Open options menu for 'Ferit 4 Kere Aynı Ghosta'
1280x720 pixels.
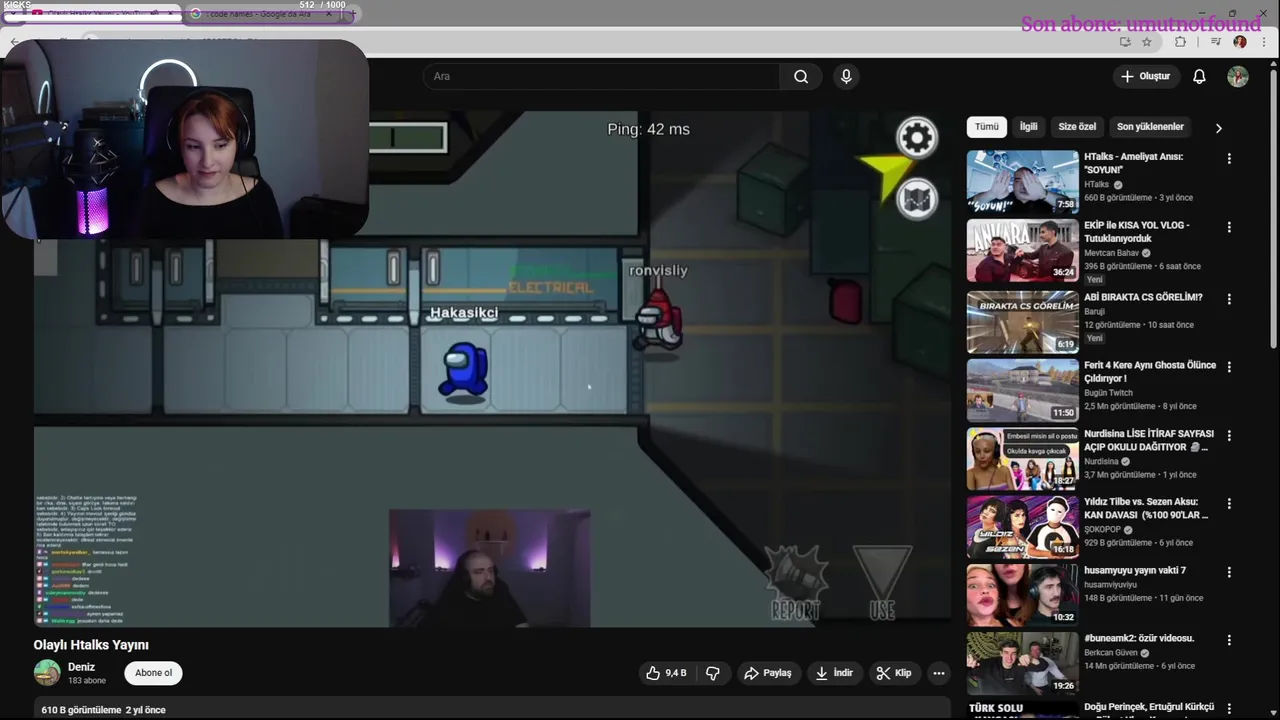pyautogui.click(x=1229, y=367)
